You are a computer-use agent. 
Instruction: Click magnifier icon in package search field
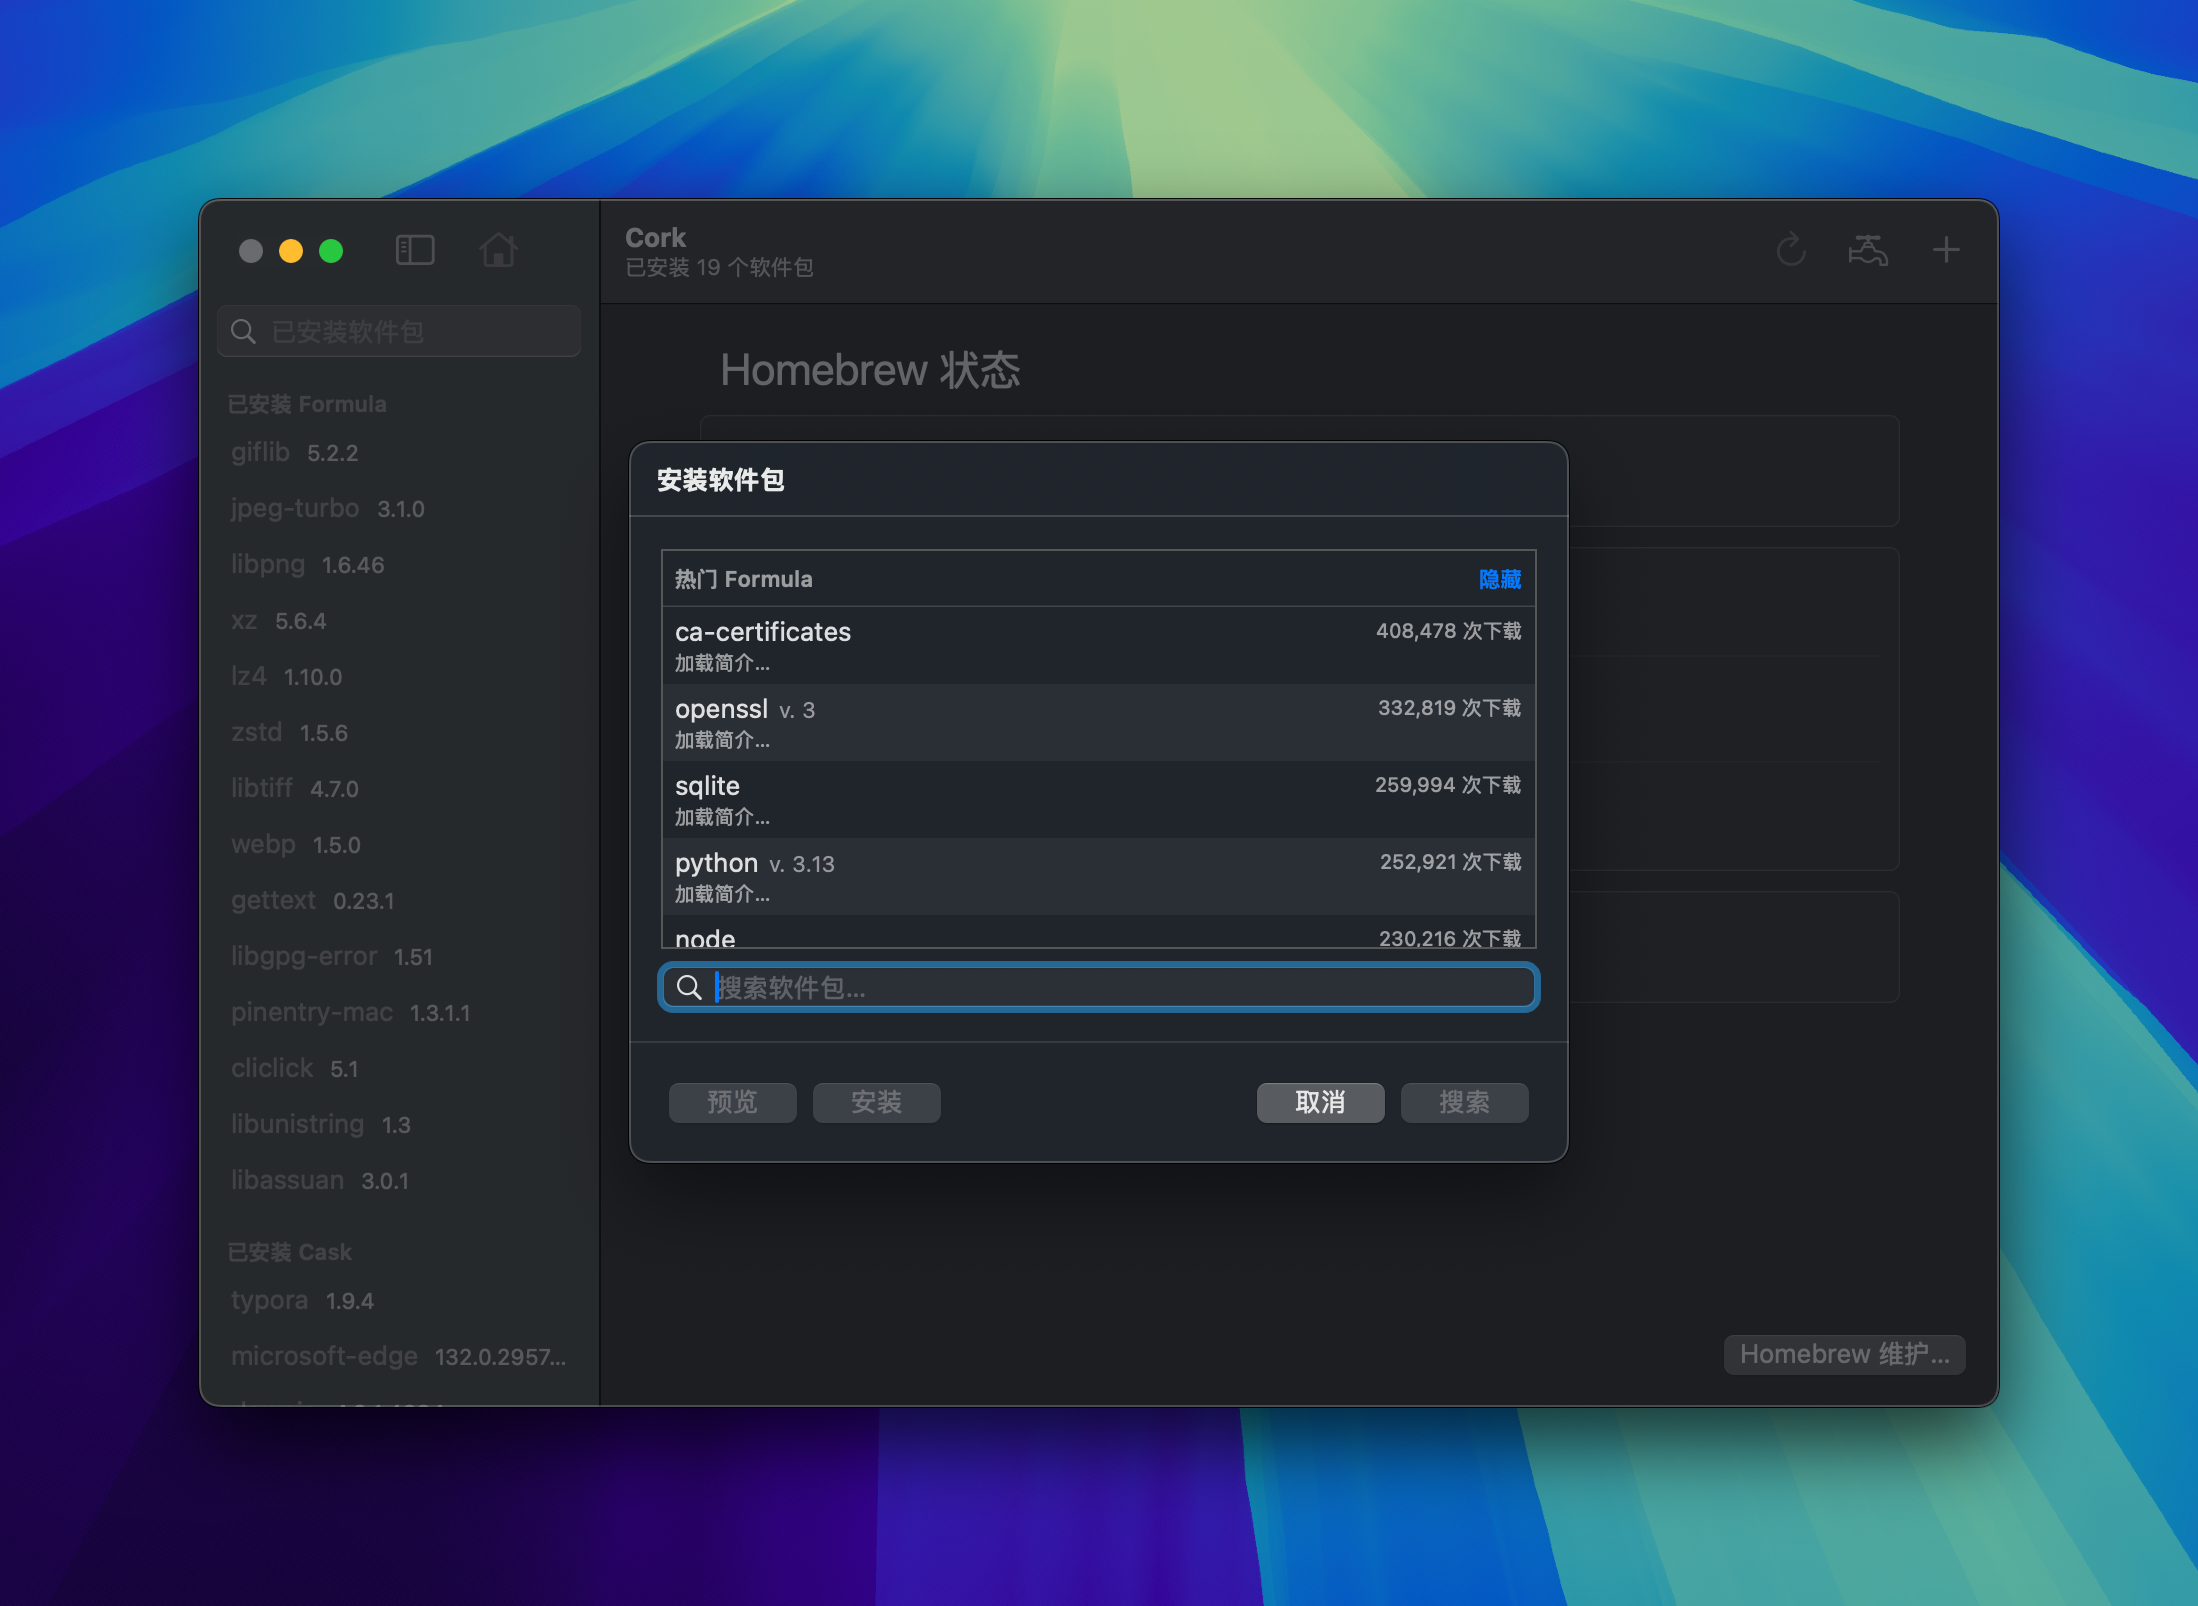[x=689, y=988]
